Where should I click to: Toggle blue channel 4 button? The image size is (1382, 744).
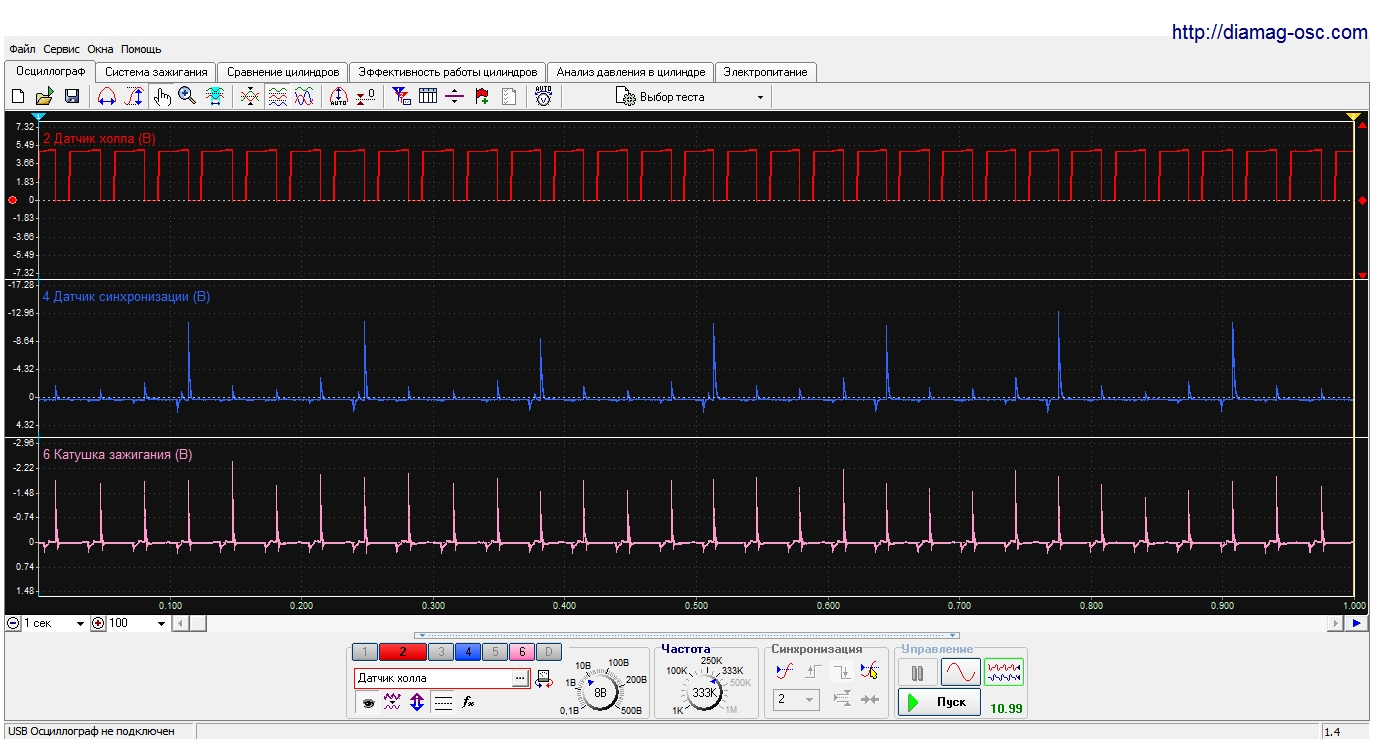point(467,652)
